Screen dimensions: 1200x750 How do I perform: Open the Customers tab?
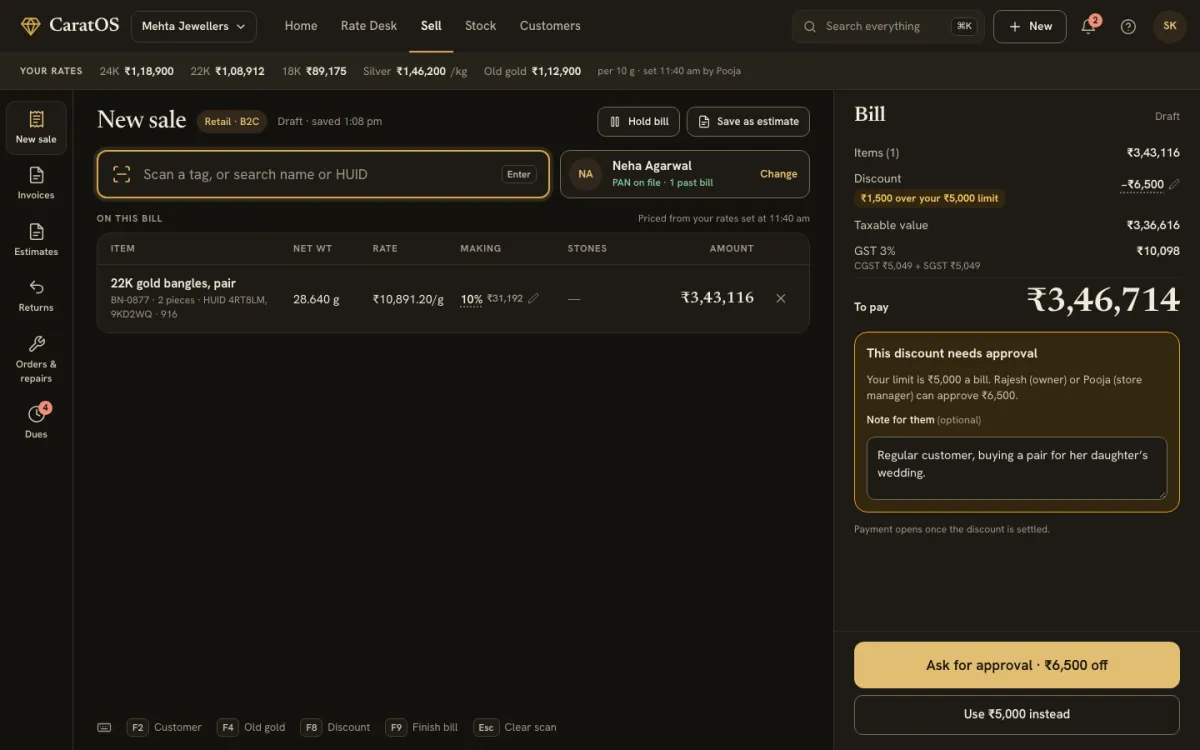(x=550, y=26)
